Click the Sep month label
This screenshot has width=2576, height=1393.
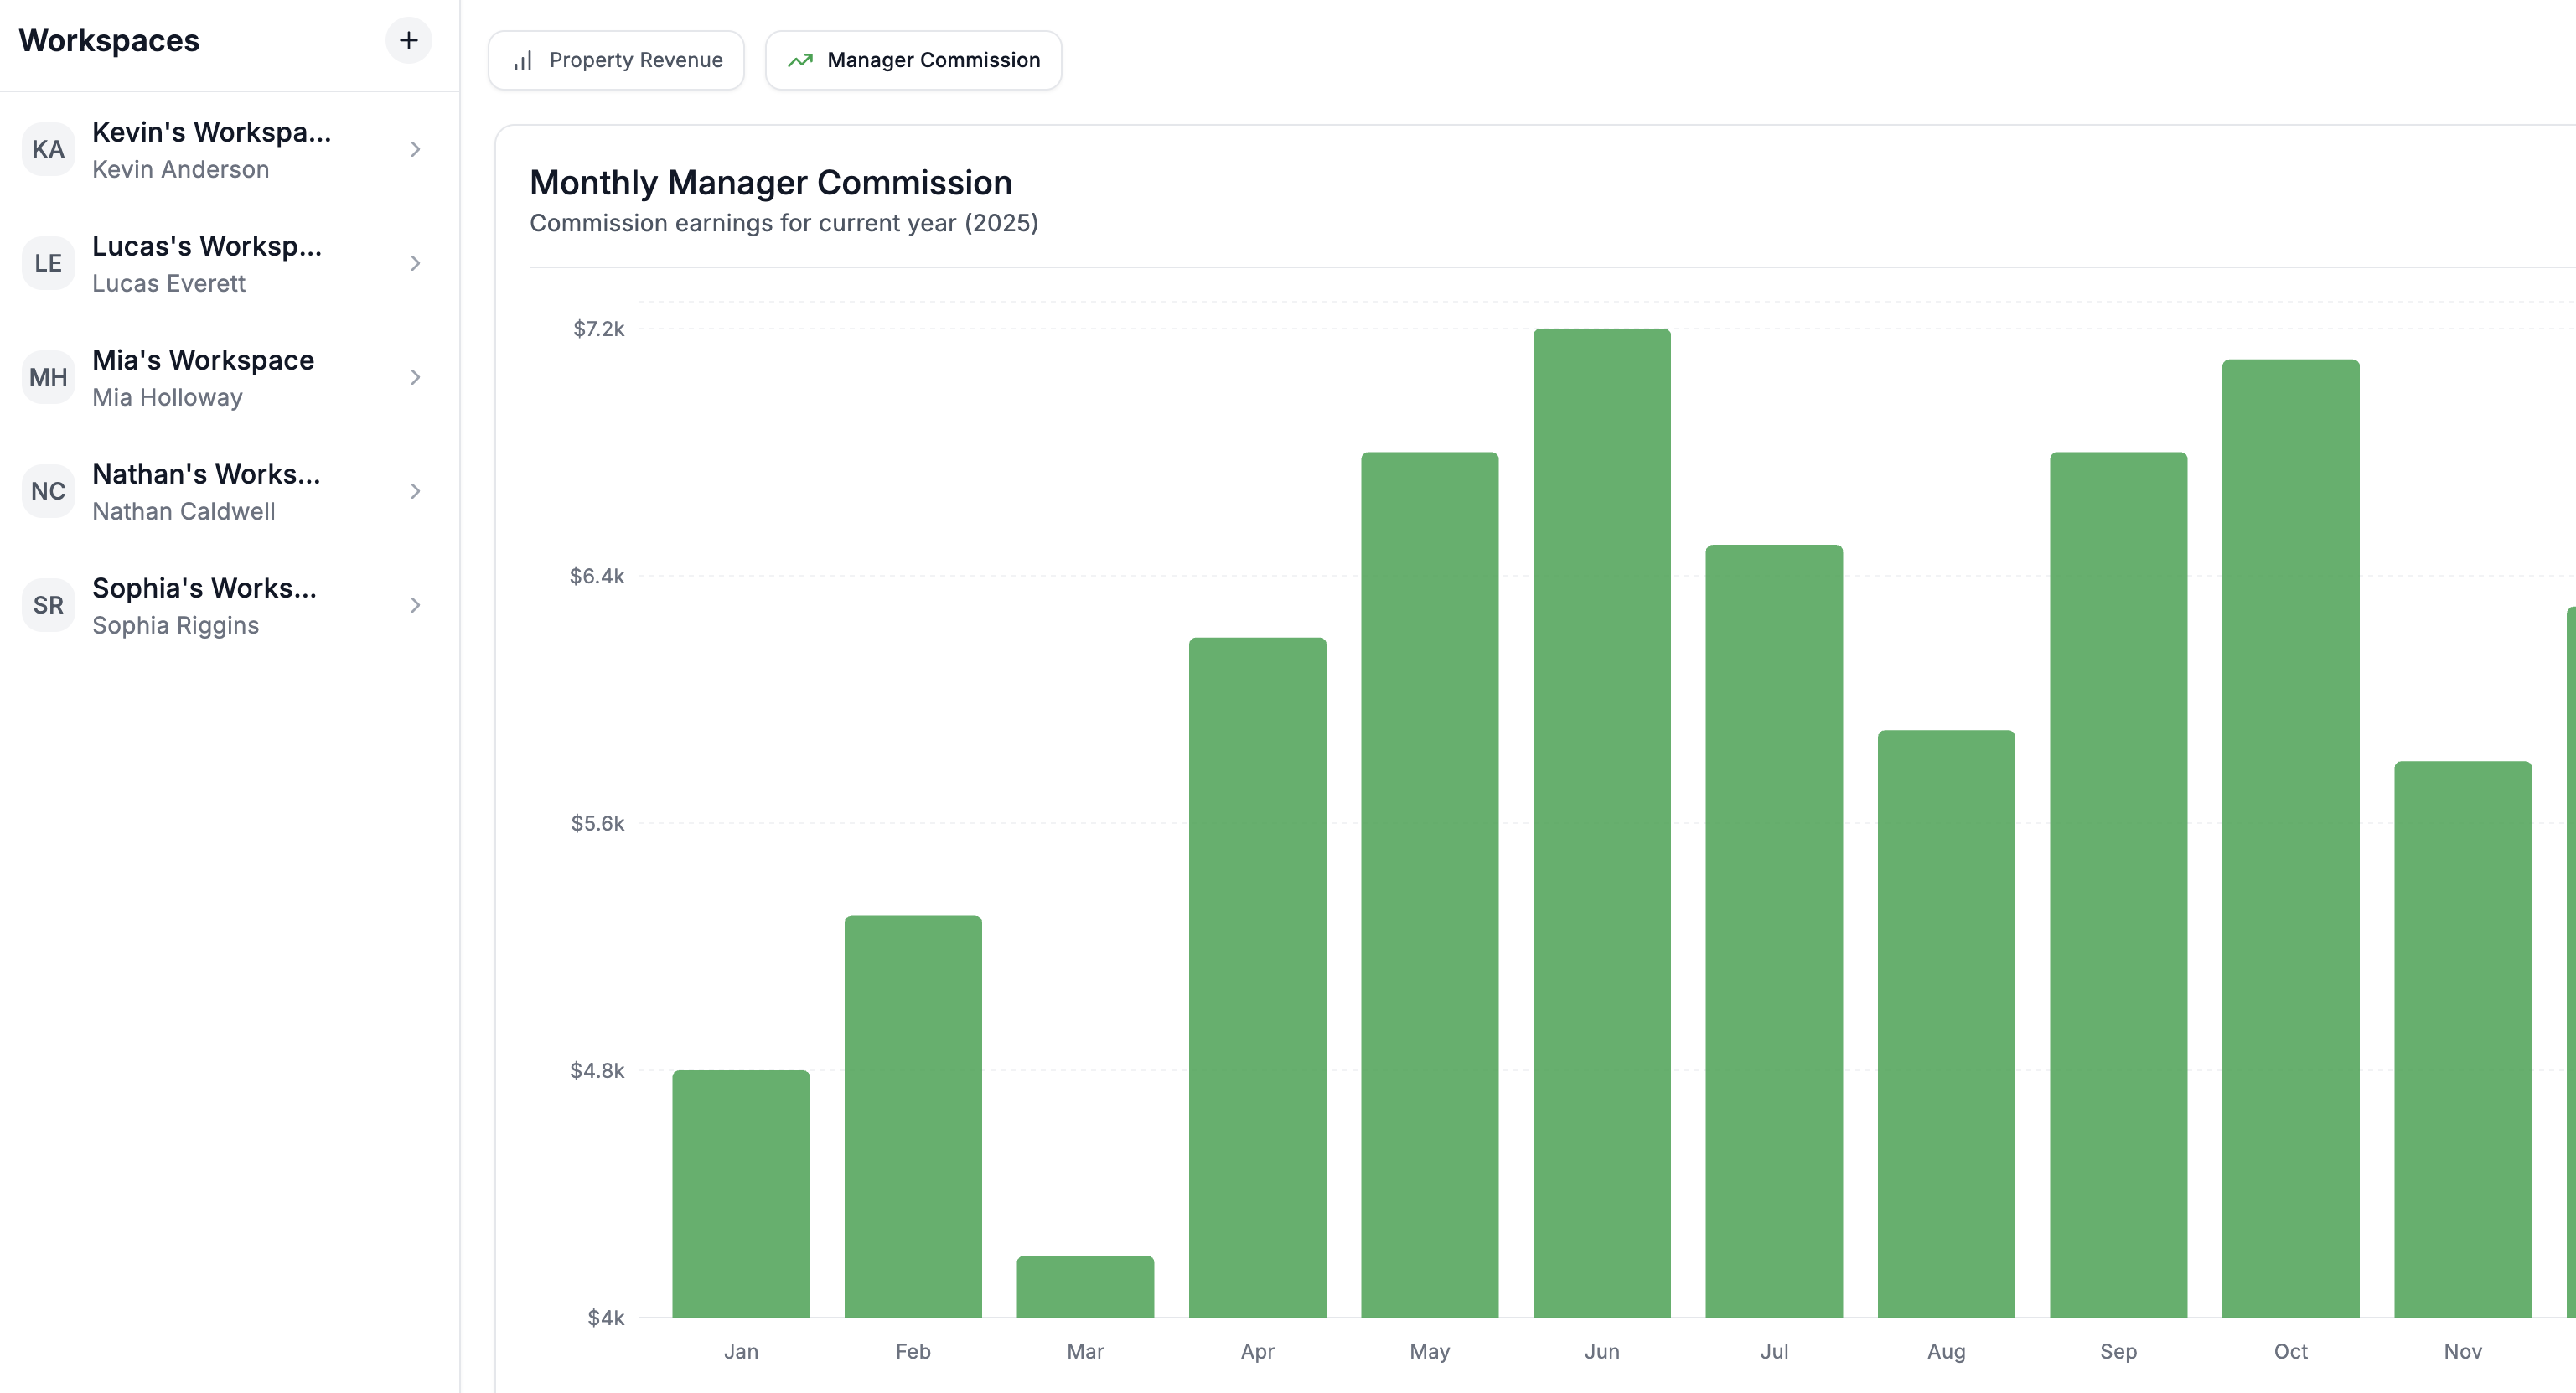coord(2119,1352)
